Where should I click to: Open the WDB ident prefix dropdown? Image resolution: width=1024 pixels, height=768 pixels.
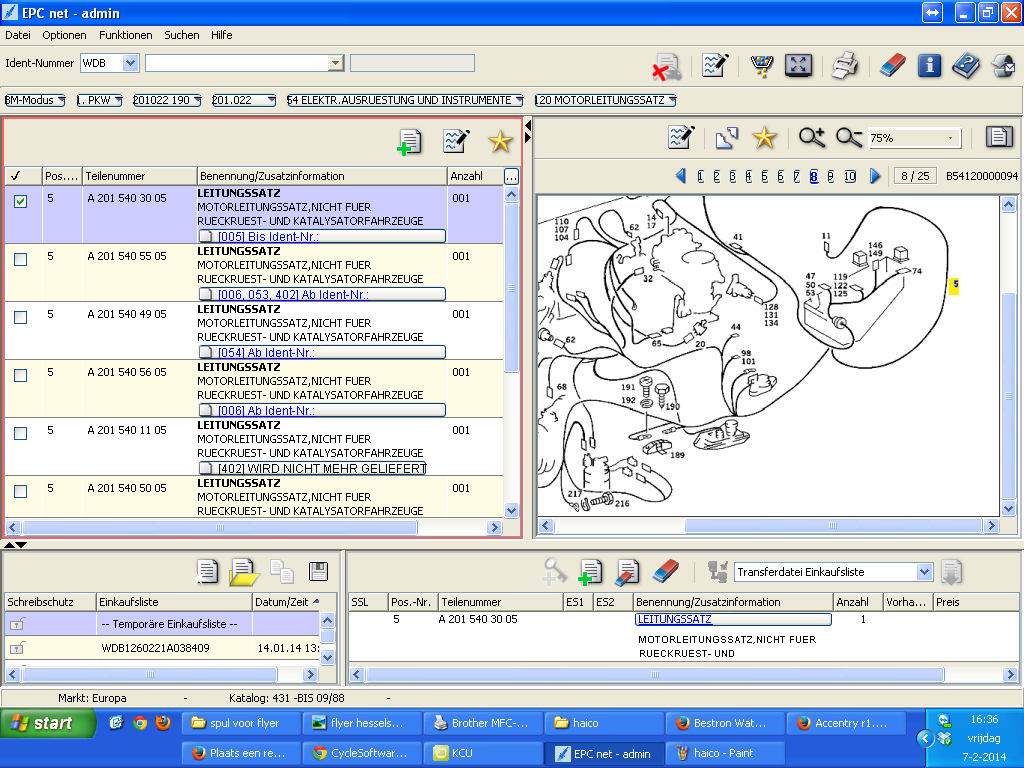tap(130, 63)
